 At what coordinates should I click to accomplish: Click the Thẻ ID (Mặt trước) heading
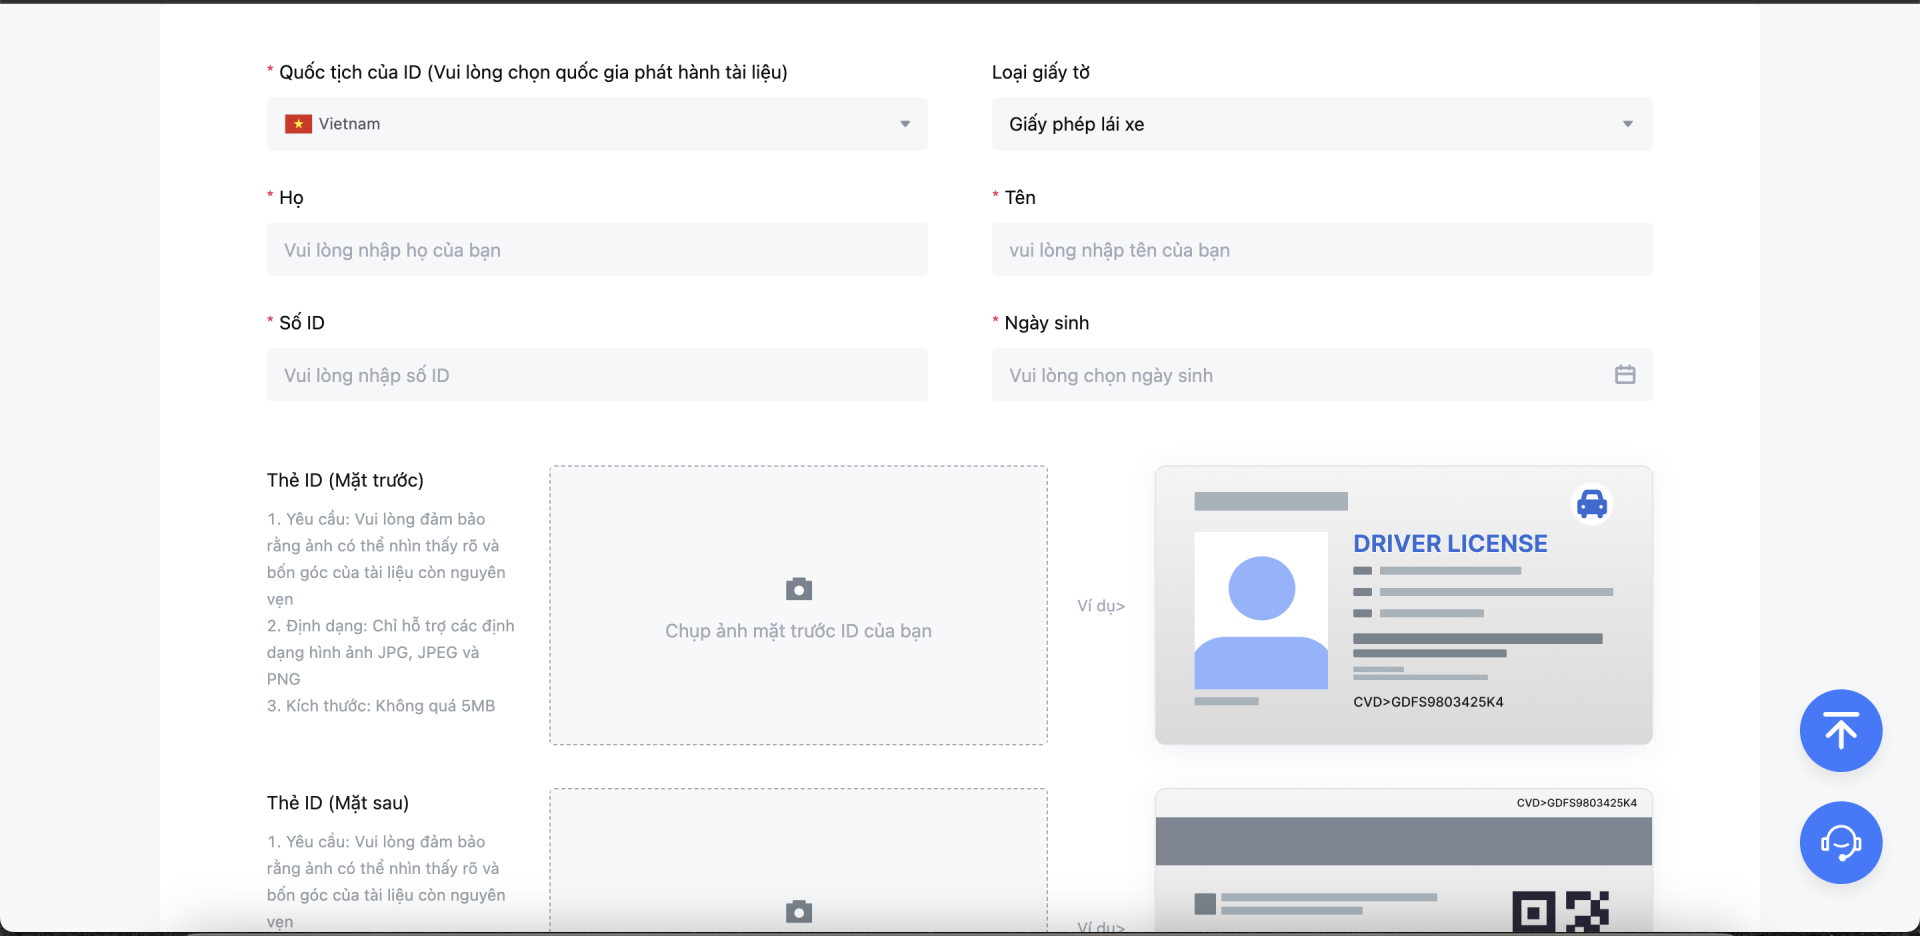pyautogui.click(x=345, y=480)
